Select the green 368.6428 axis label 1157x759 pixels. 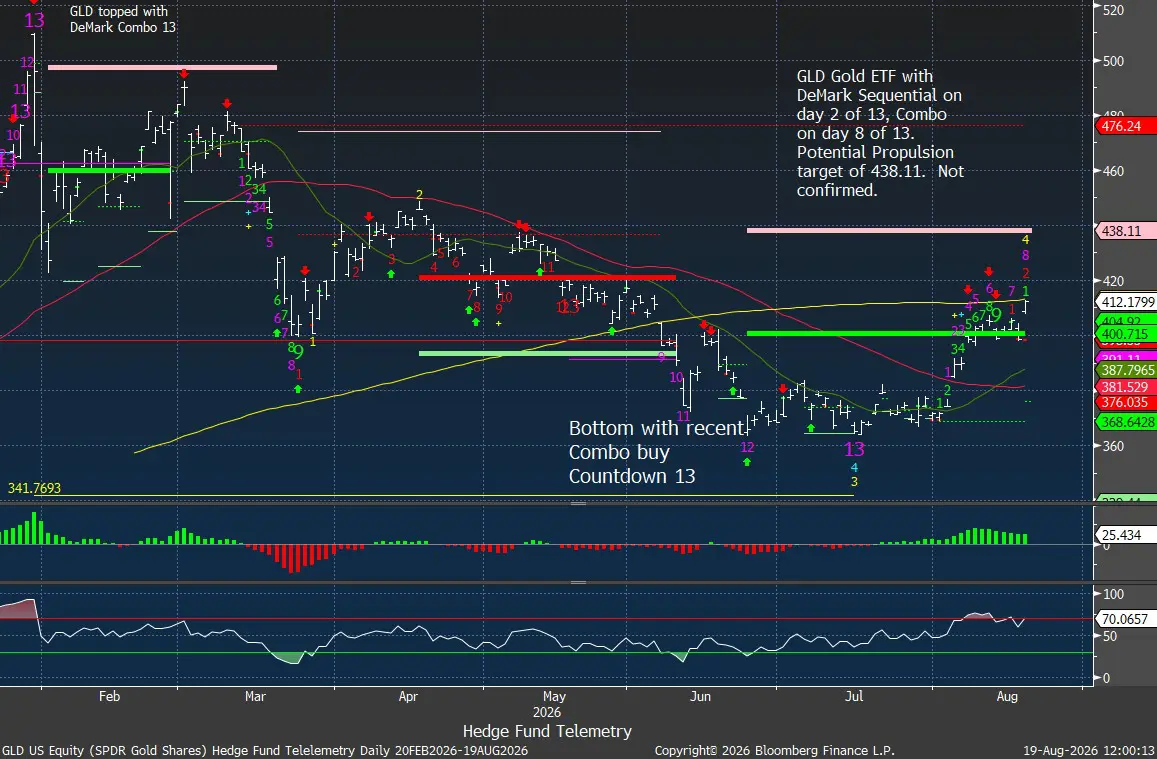click(1127, 422)
